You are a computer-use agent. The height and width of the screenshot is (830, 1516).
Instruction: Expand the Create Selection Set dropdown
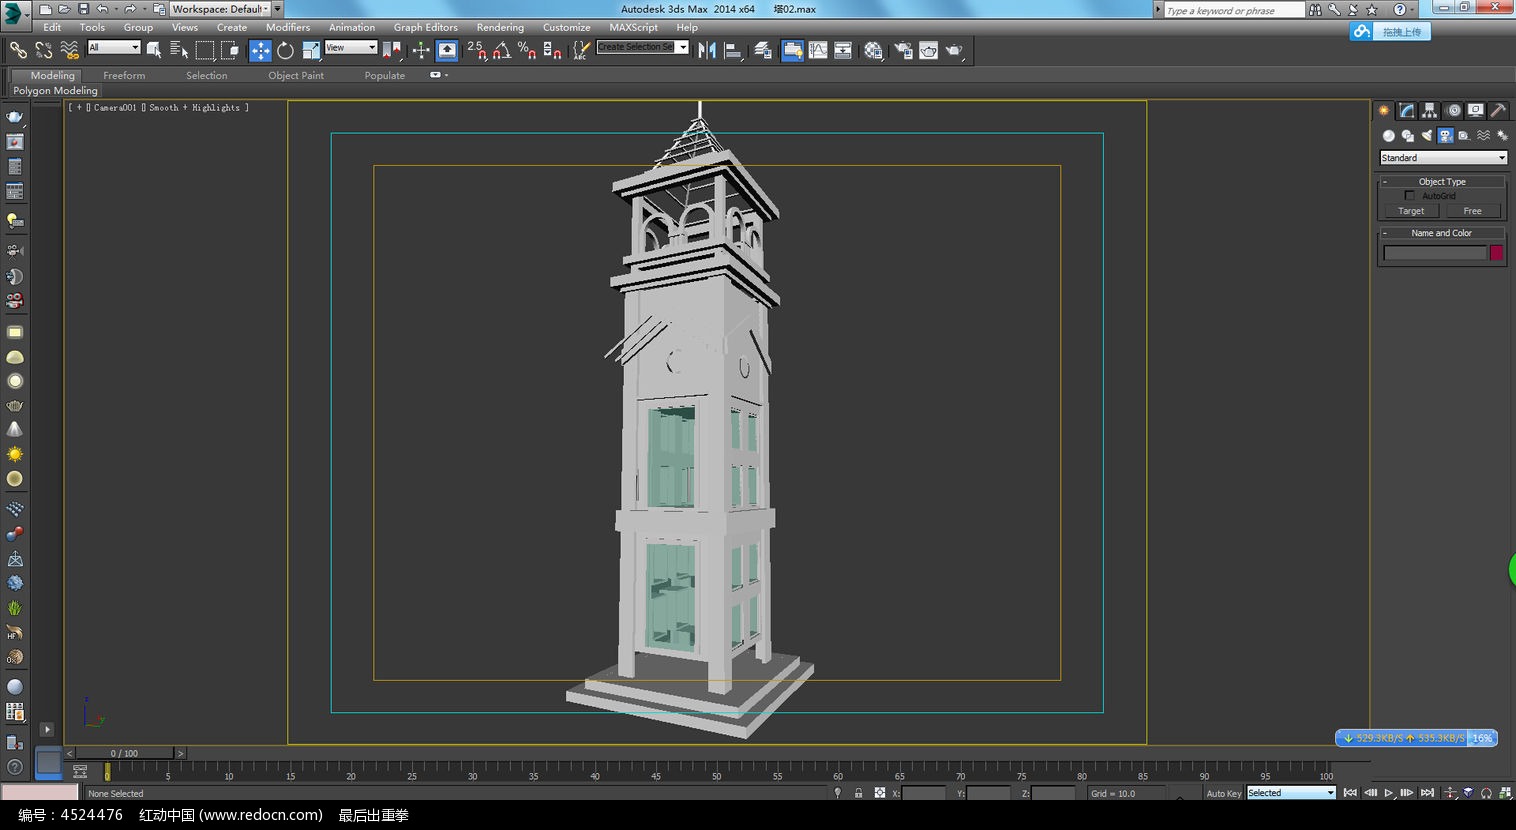[x=683, y=47]
